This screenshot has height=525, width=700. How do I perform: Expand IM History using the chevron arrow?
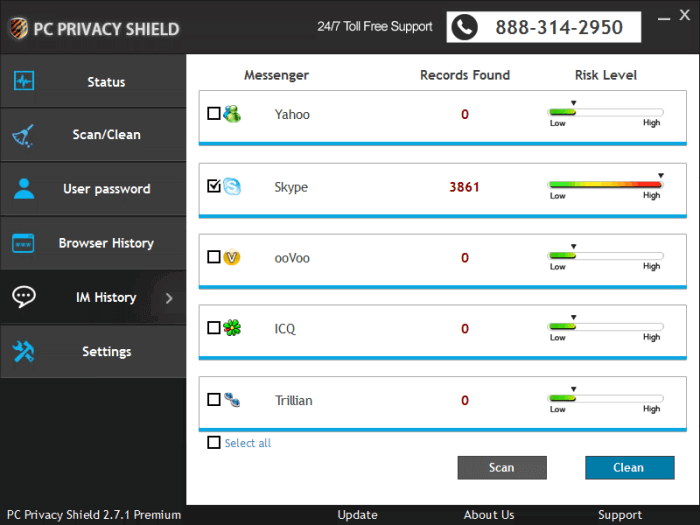[x=169, y=298]
